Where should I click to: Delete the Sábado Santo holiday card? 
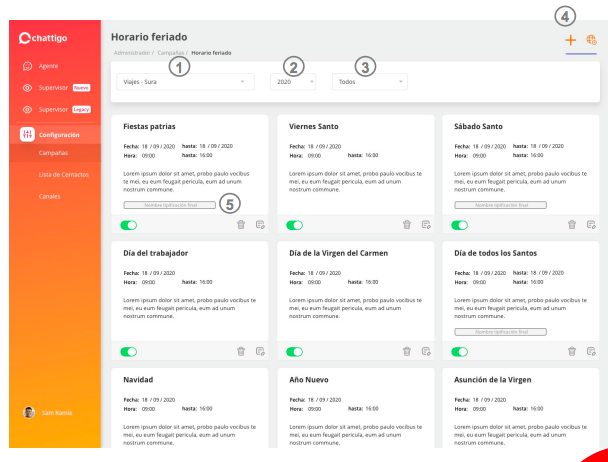point(573,225)
